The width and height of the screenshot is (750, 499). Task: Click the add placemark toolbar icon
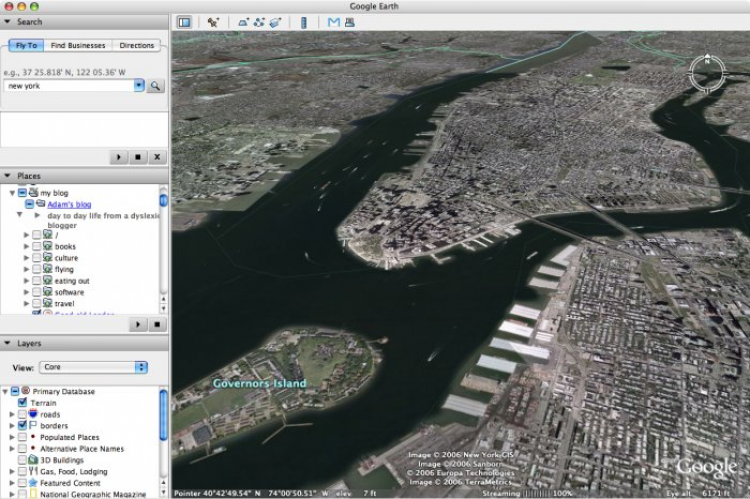click(213, 22)
